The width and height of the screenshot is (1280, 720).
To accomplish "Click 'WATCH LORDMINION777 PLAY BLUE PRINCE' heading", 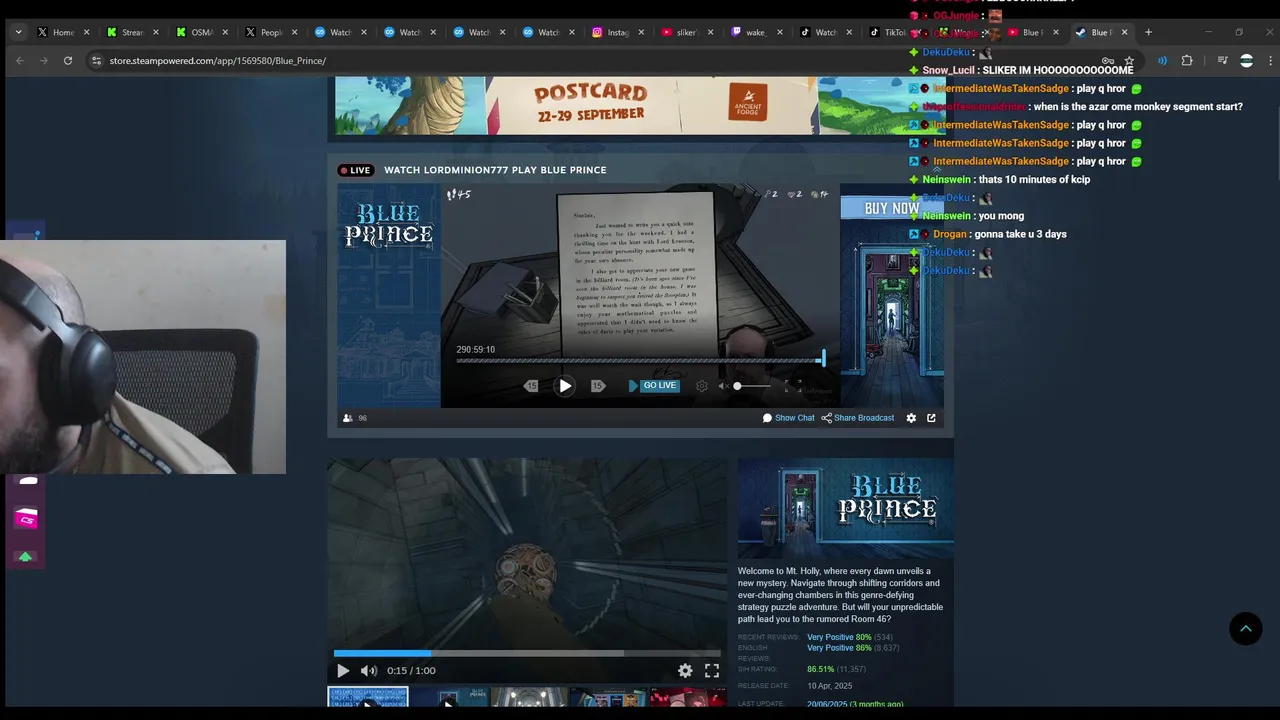I will (495, 170).
